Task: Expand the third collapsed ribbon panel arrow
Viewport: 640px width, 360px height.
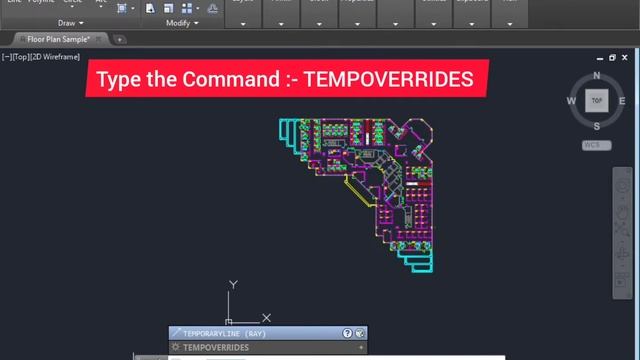Action: 319,24
